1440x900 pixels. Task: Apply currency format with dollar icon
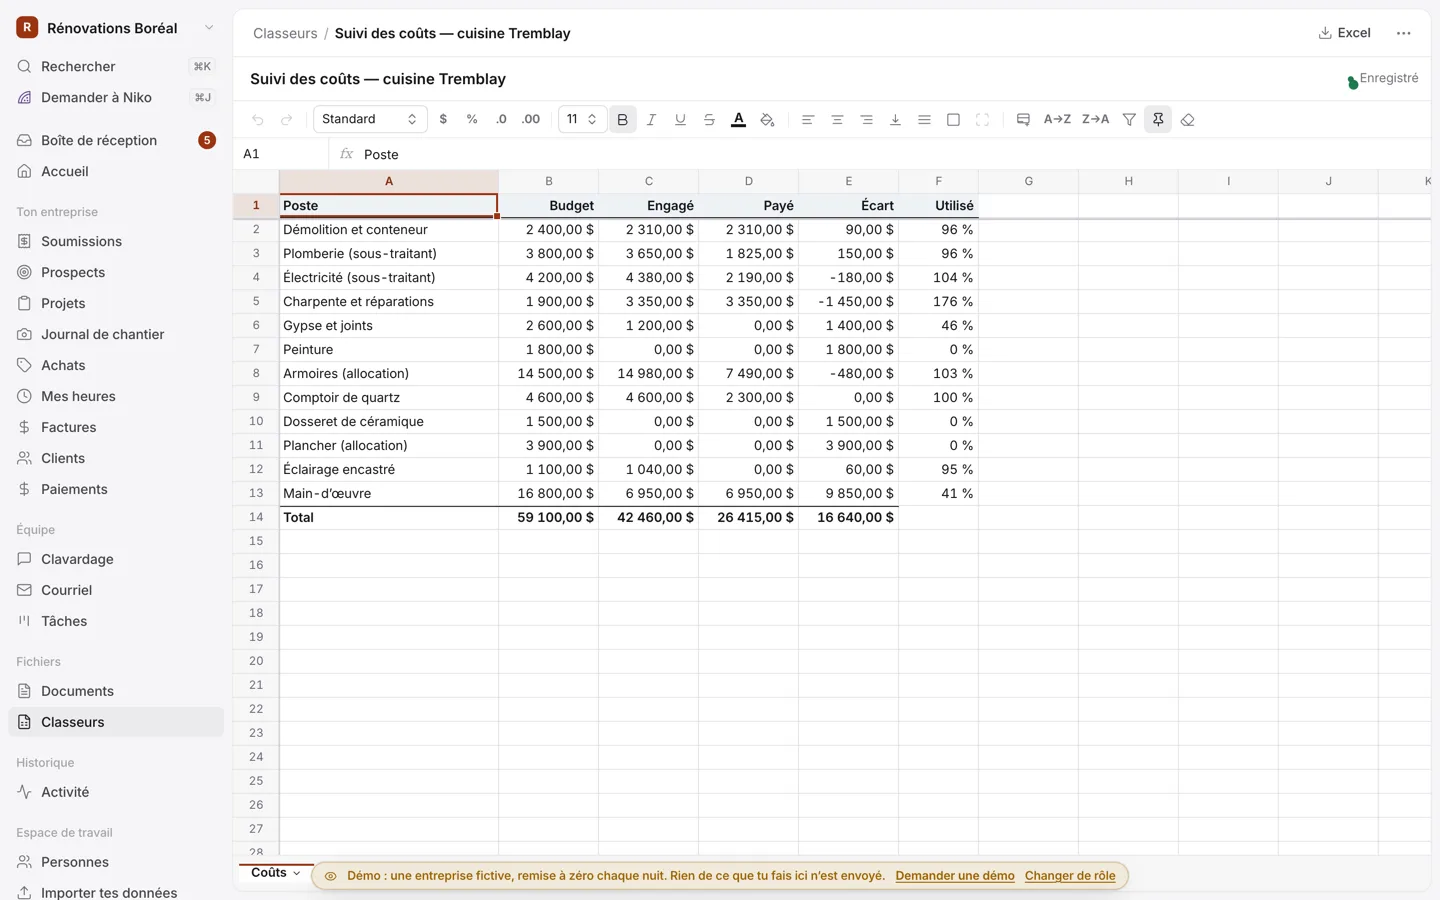click(443, 120)
